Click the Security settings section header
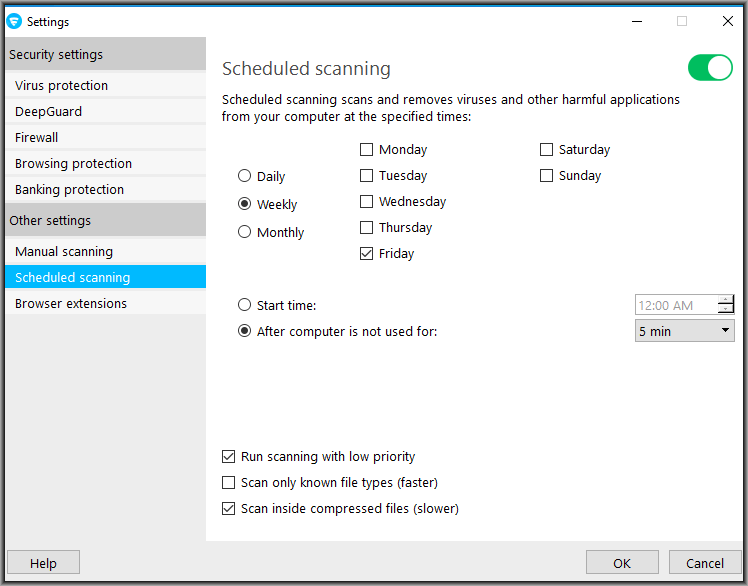The width and height of the screenshot is (748, 586). coord(105,54)
